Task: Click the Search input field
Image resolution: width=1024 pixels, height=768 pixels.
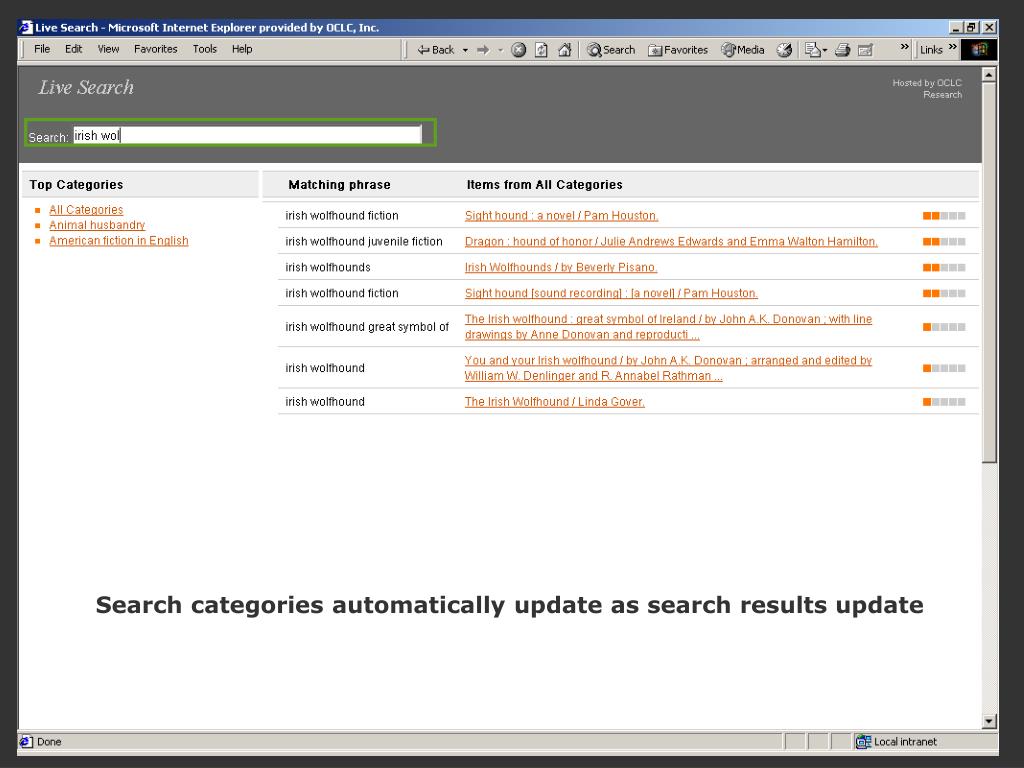Action: pyautogui.click(x=247, y=135)
